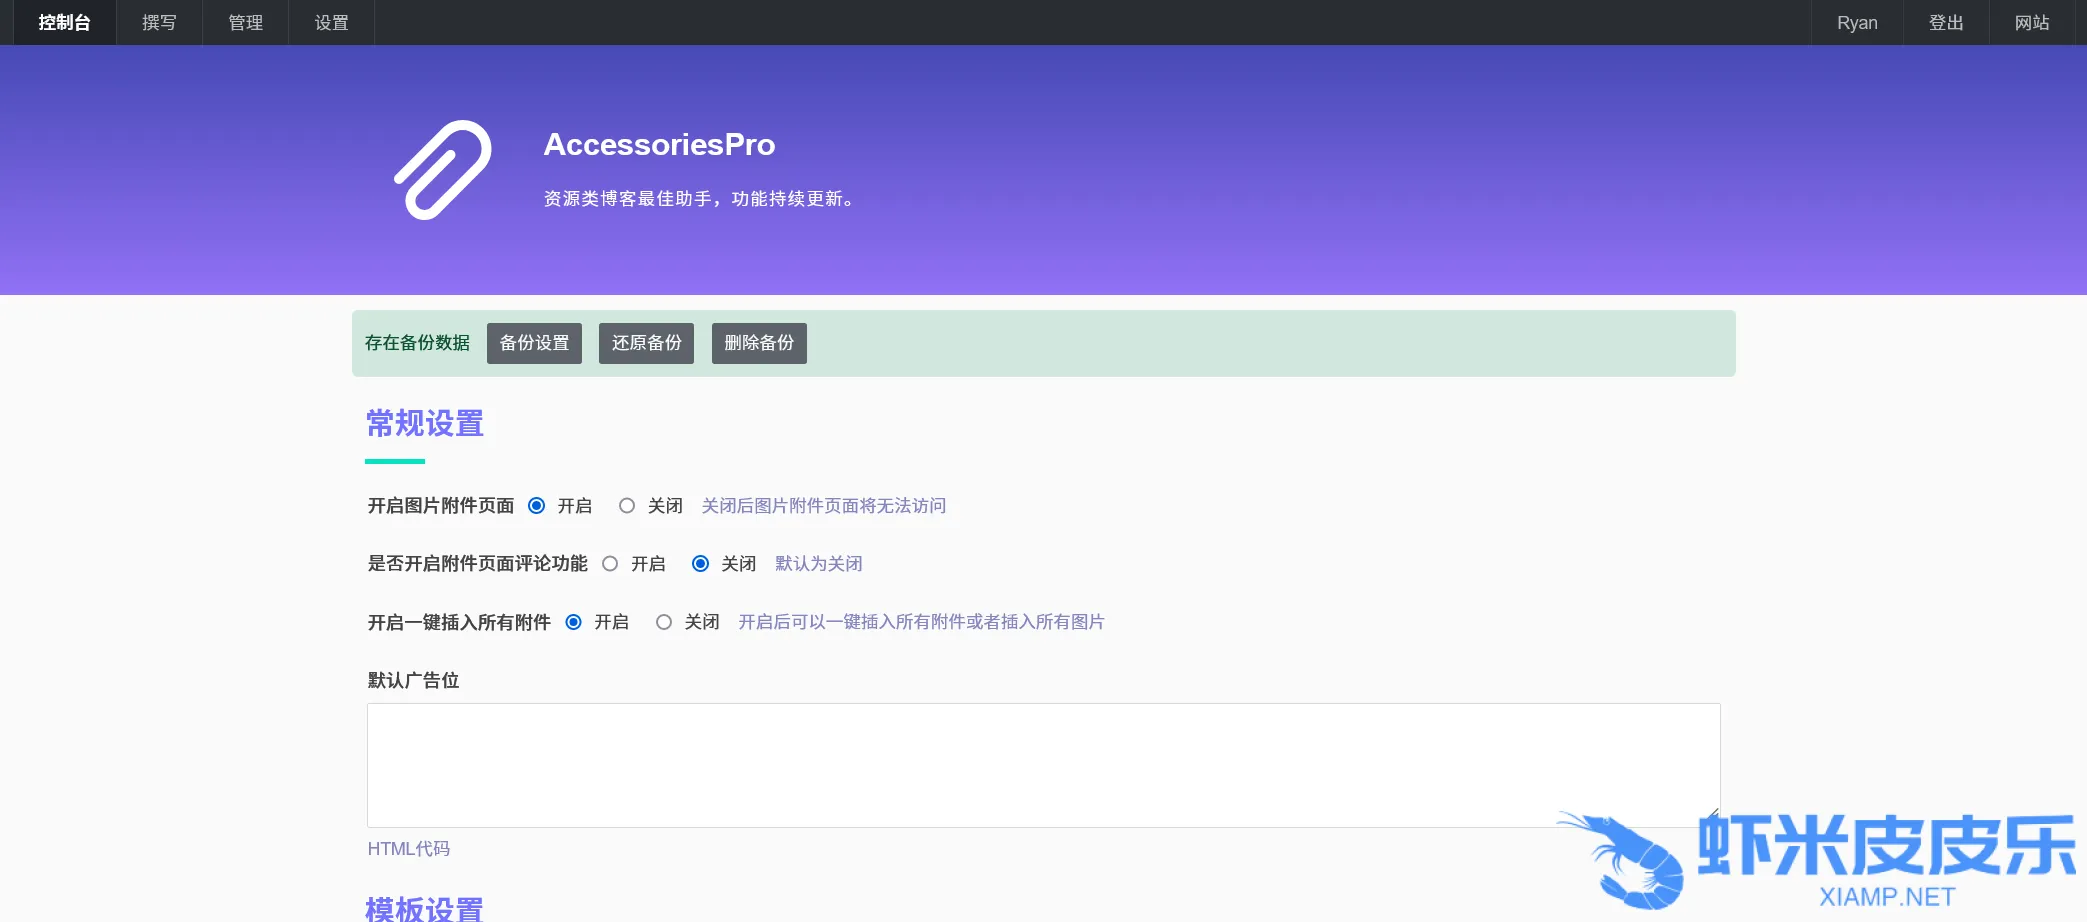Click the AccessoriesPro title text
Image resolution: width=2087 pixels, height=922 pixels.
(659, 144)
